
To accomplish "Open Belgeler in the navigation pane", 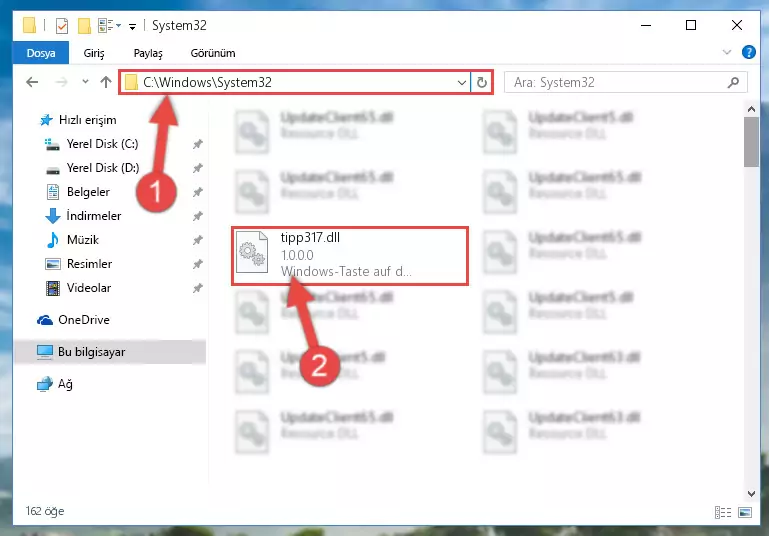I will (88, 192).
